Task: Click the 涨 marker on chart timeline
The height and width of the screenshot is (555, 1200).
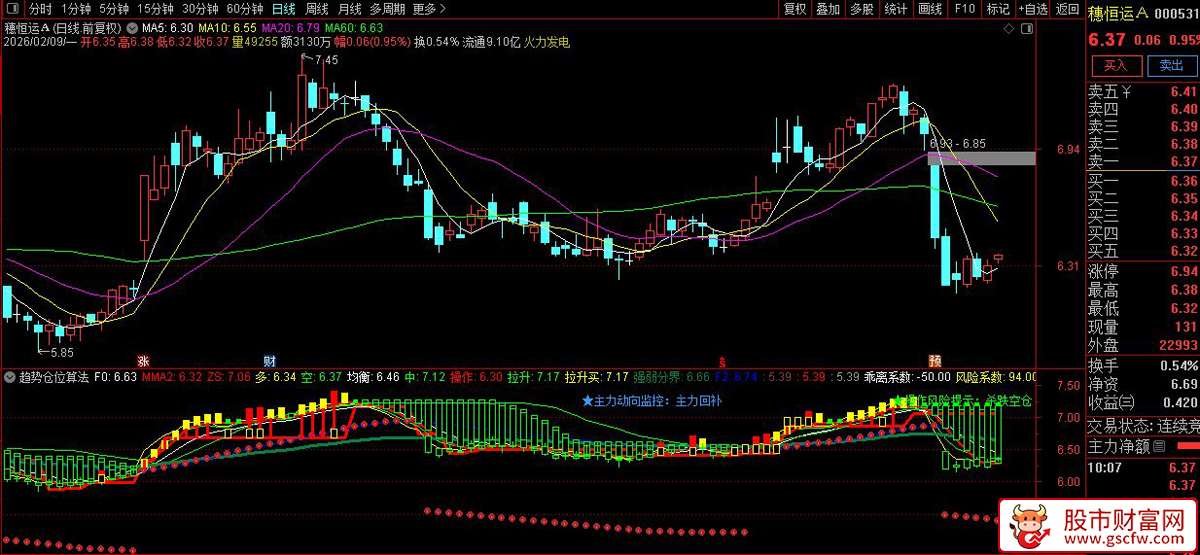Action: (143, 359)
